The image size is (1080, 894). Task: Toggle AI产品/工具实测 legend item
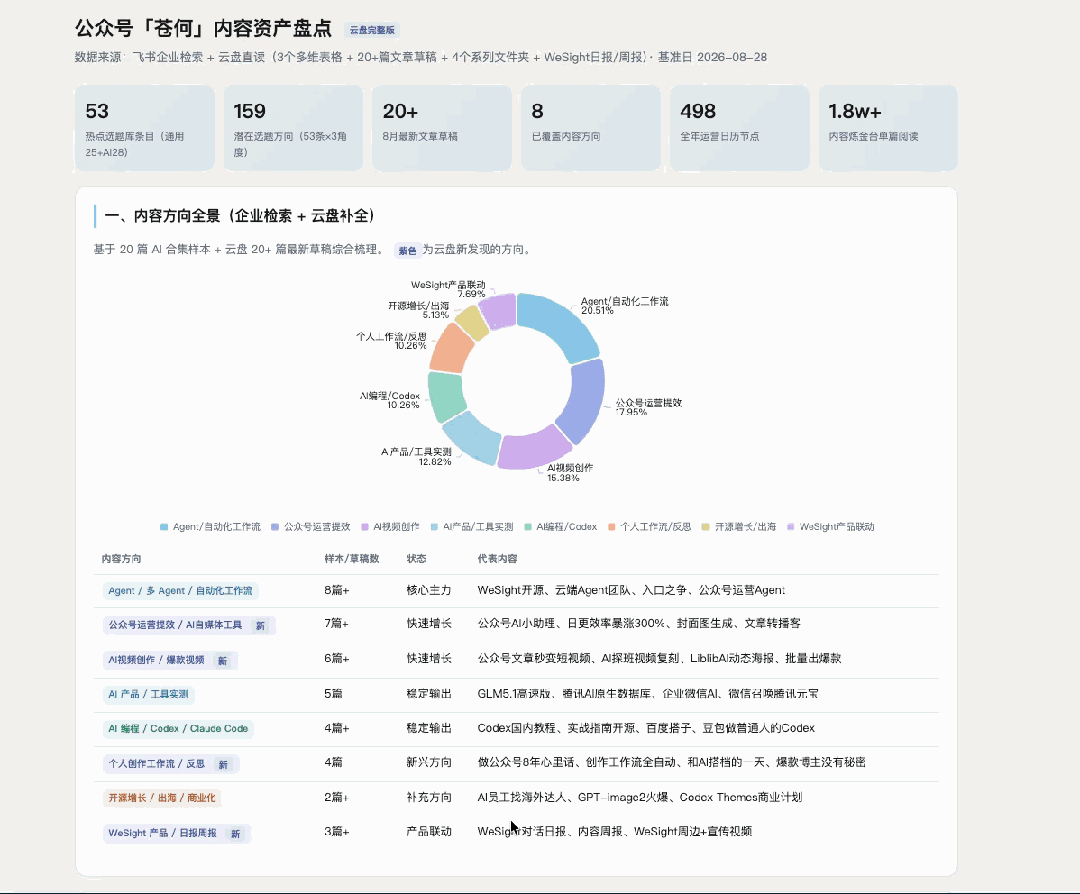[472, 527]
